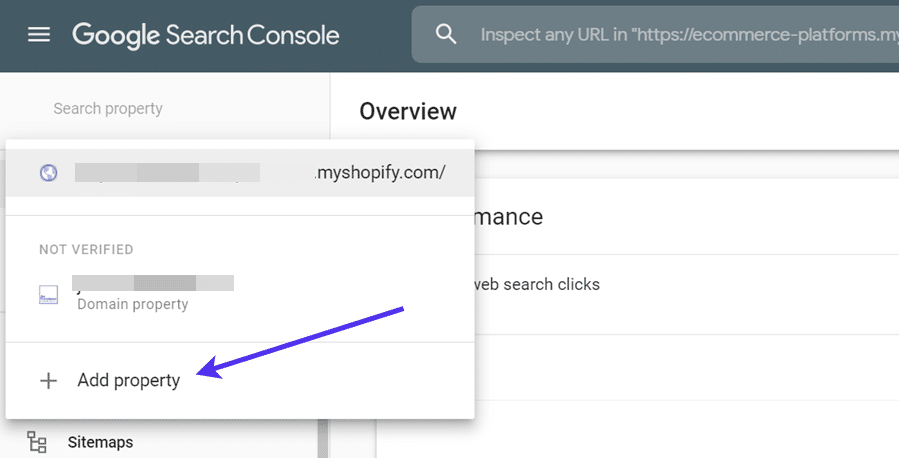
Task: Open Sitemaps in the sidebar
Action: coord(100,441)
